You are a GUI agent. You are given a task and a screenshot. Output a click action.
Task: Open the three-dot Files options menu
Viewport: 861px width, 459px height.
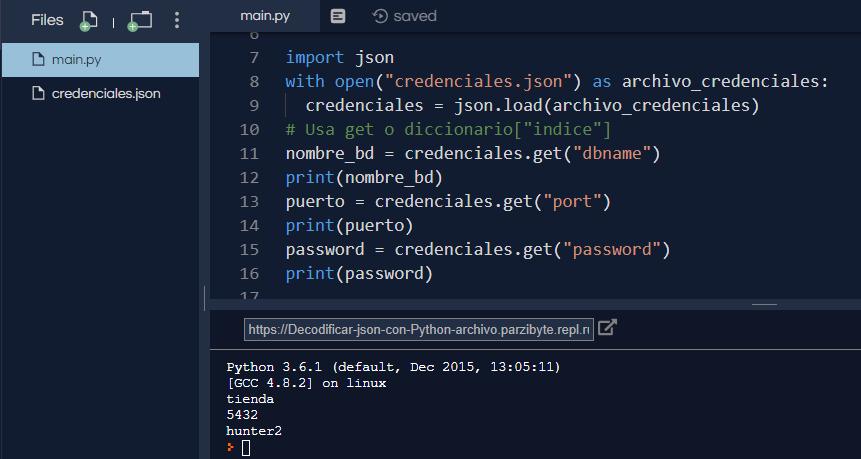coord(177,20)
